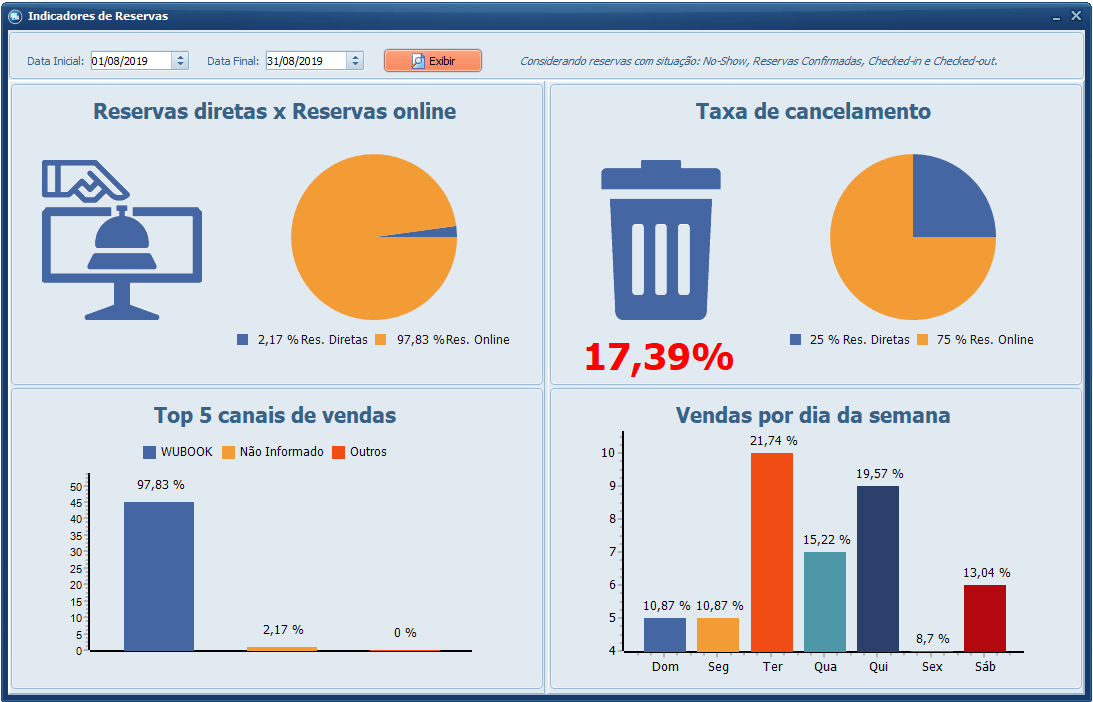Screen dimensions: 1093x702
Task: Click the 15,22 % label above Qua
Action: point(827,540)
